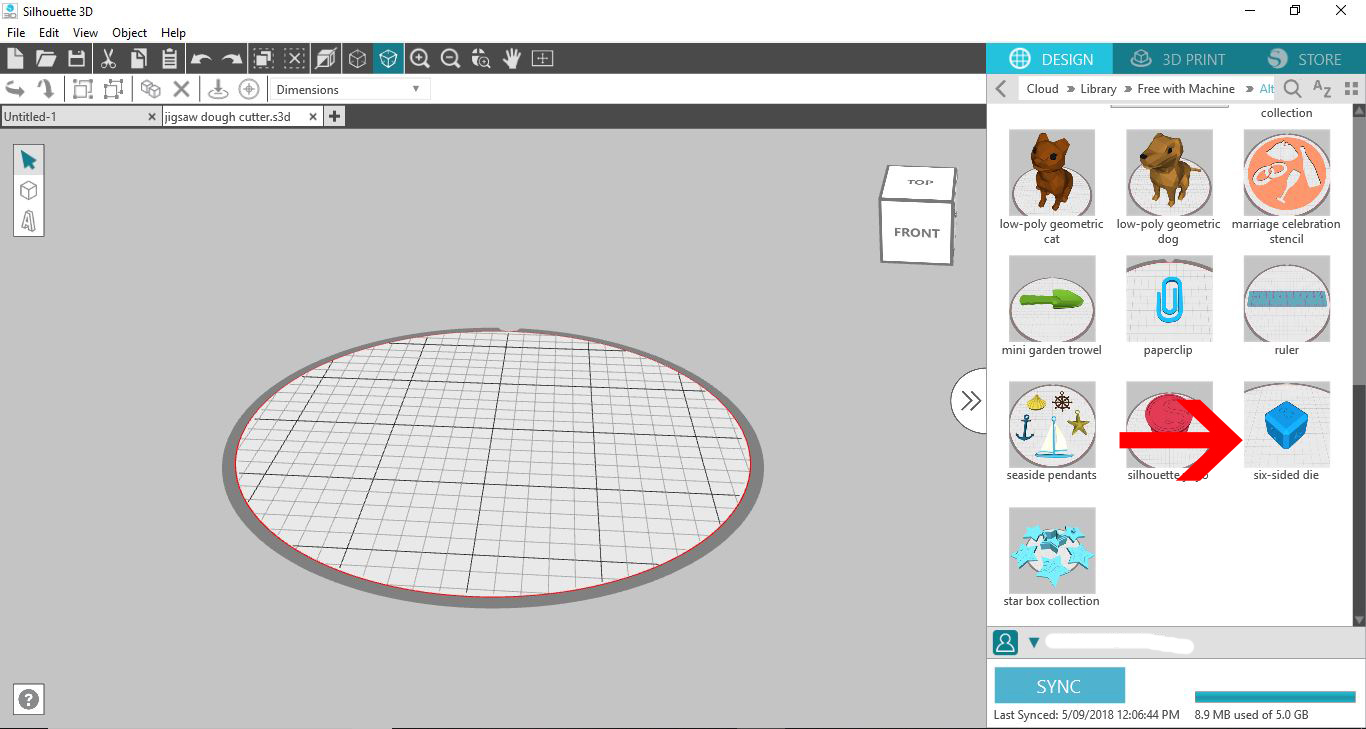Viewport: 1366px width, 729px height.
Task: Toggle the perspective view cube icon
Action: [x=326, y=59]
